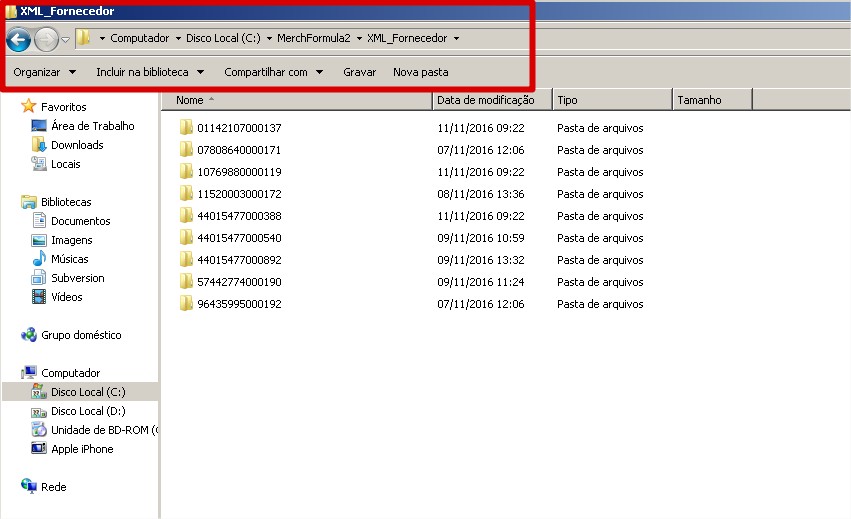Click the Apple iPhone device icon
This screenshot has height=519, width=851.
coord(39,449)
